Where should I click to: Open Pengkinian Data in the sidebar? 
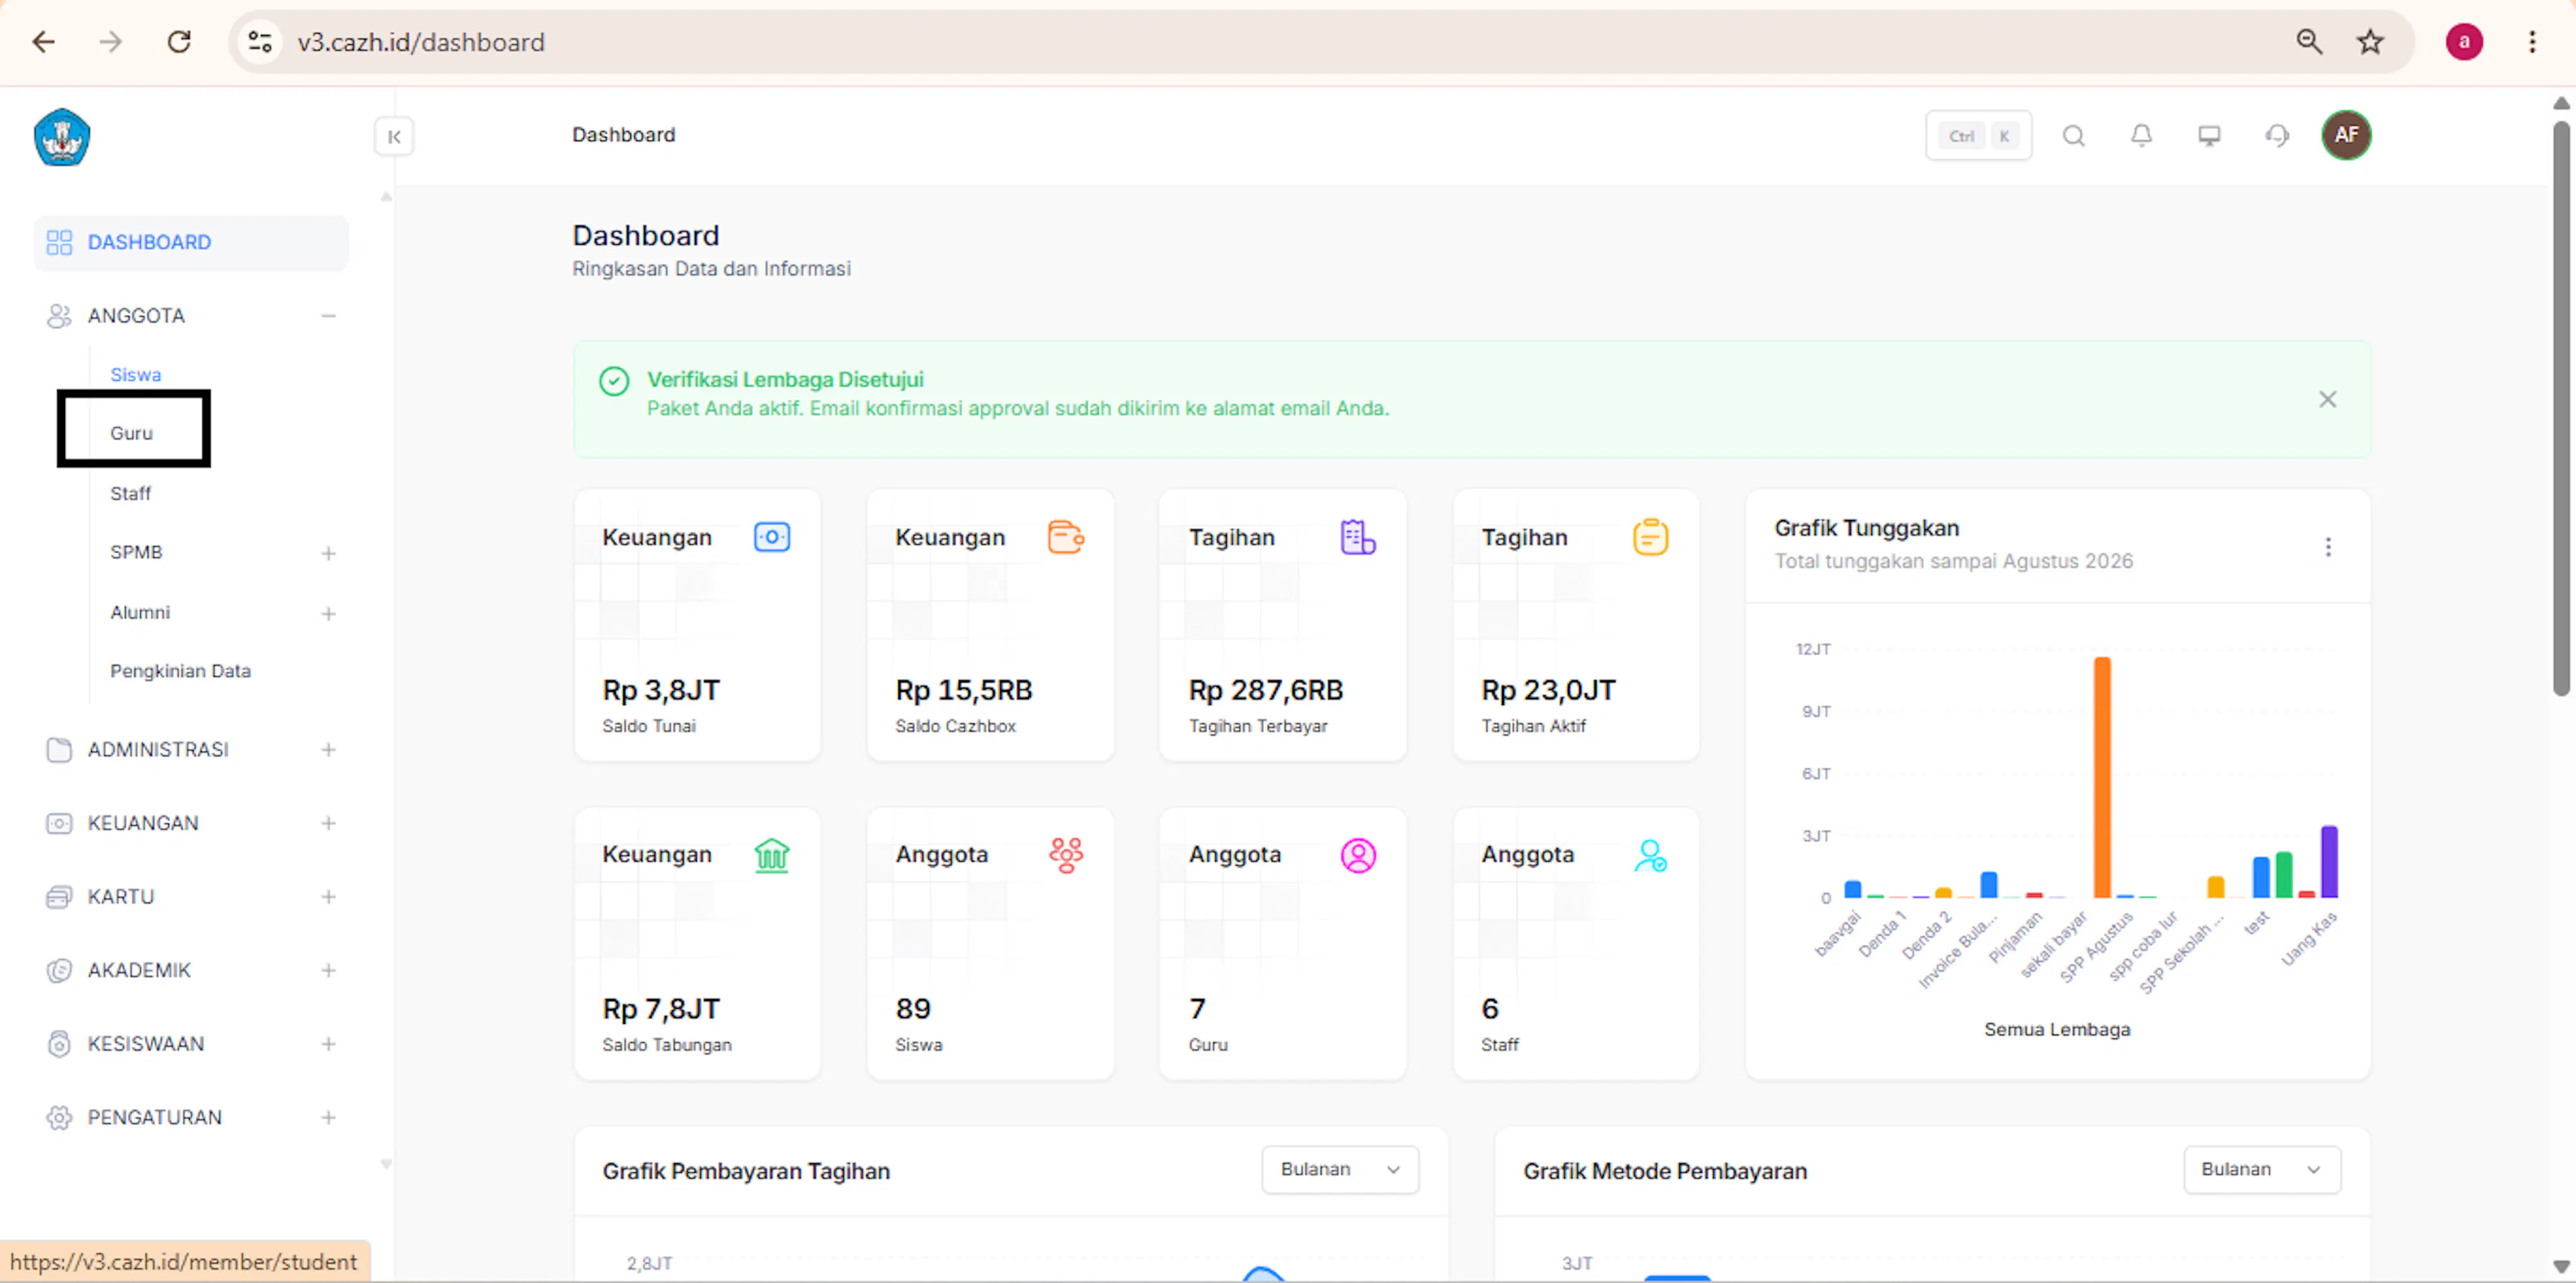(x=181, y=671)
